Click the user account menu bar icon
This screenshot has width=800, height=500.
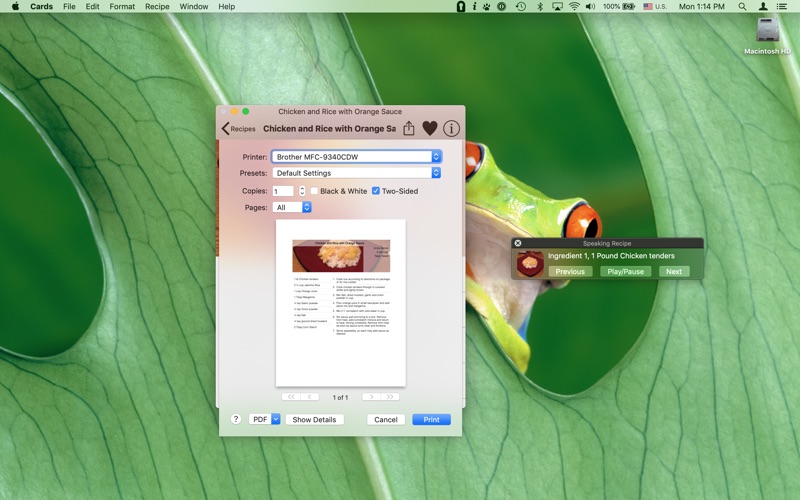pos(763,6)
